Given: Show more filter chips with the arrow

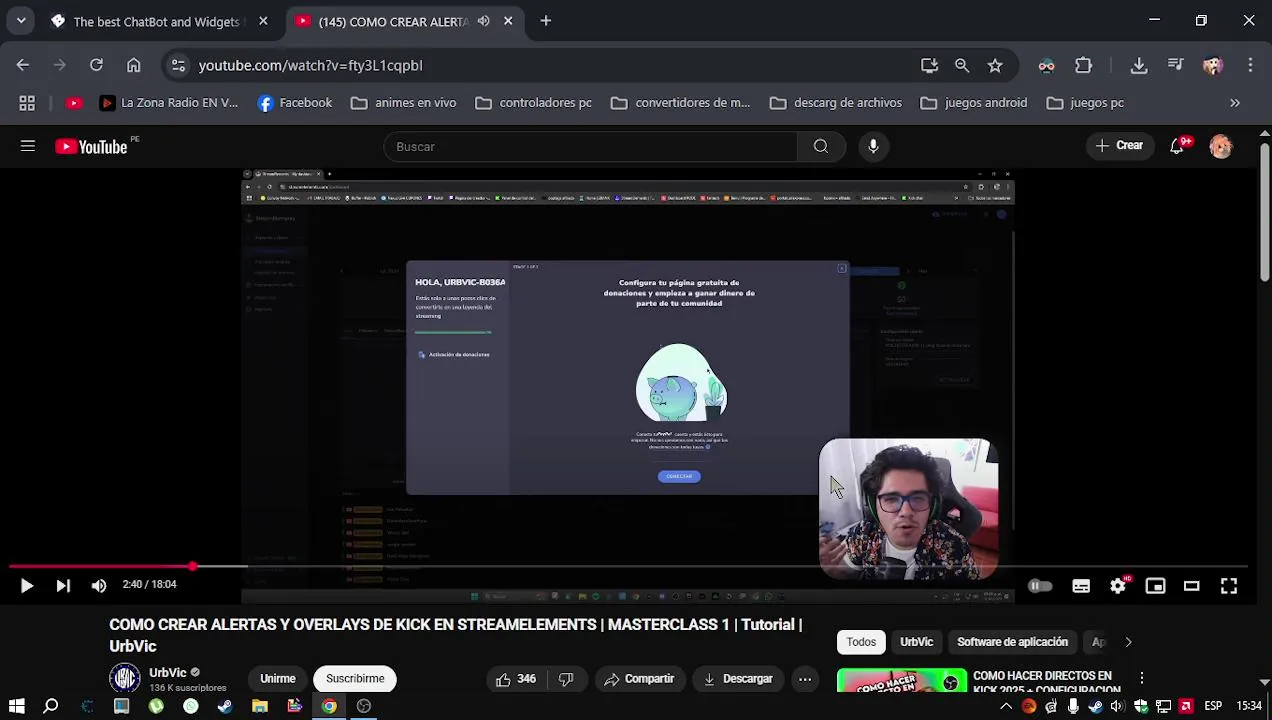Looking at the screenshot, I should 1128,642.
